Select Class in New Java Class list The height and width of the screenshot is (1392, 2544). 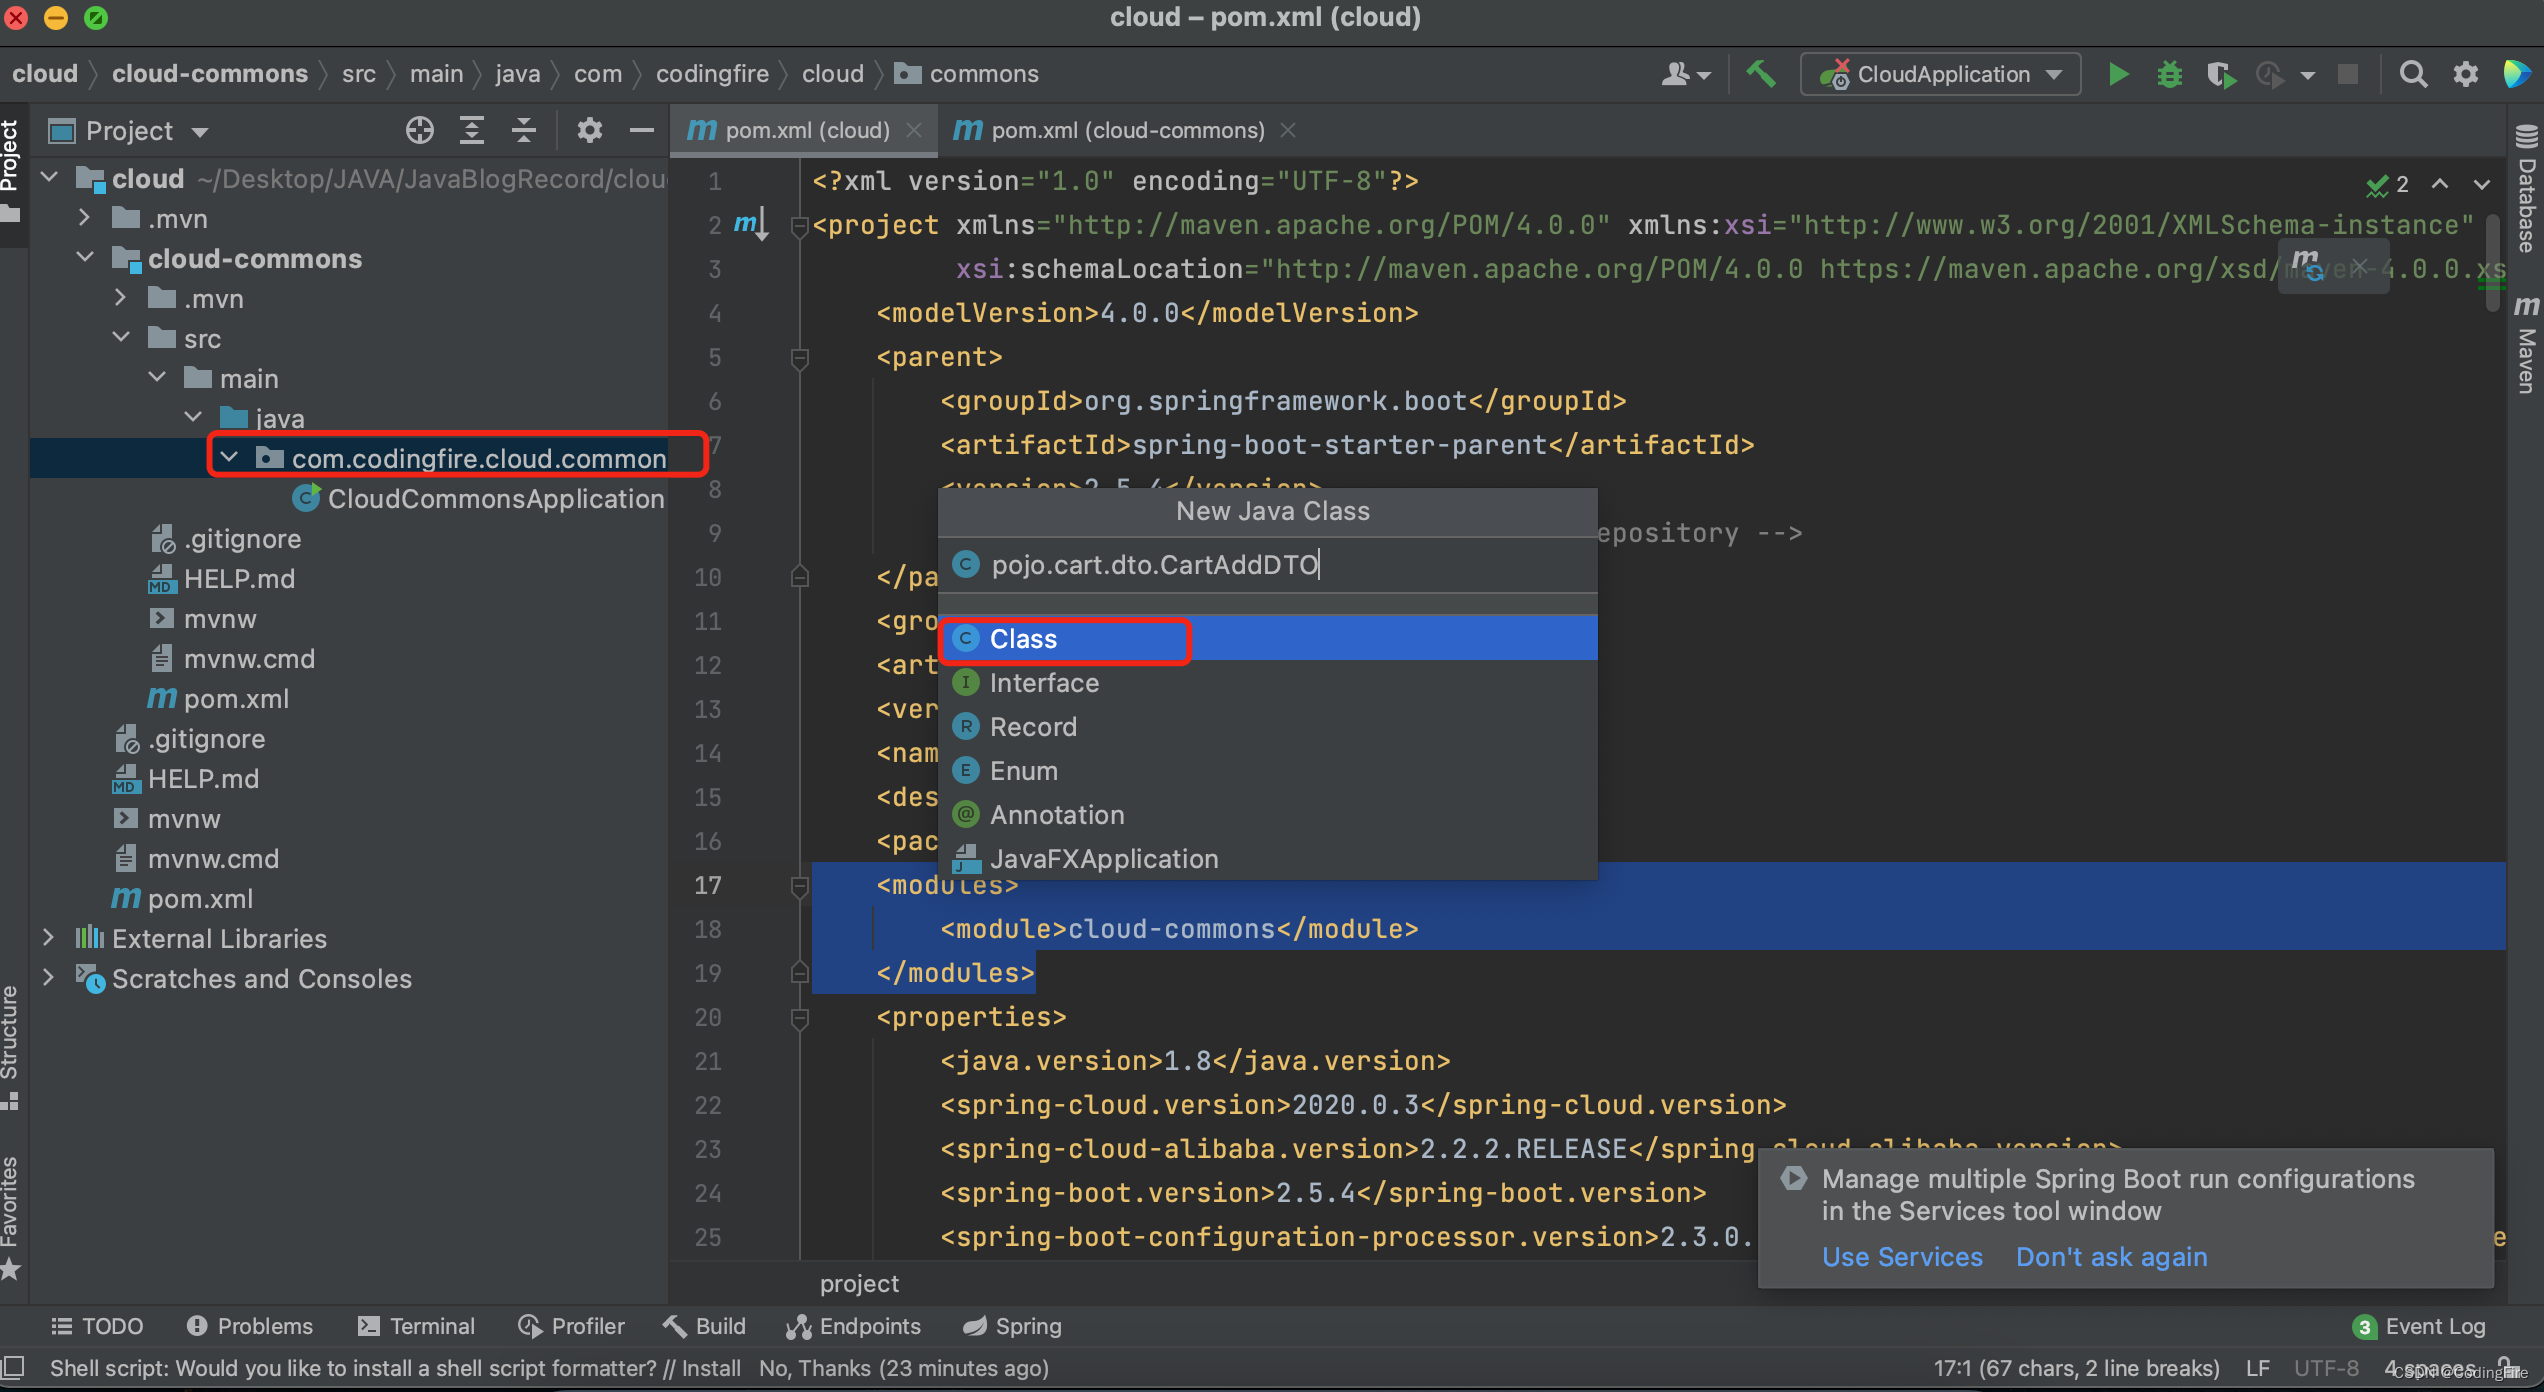[x=1267, y=639]
